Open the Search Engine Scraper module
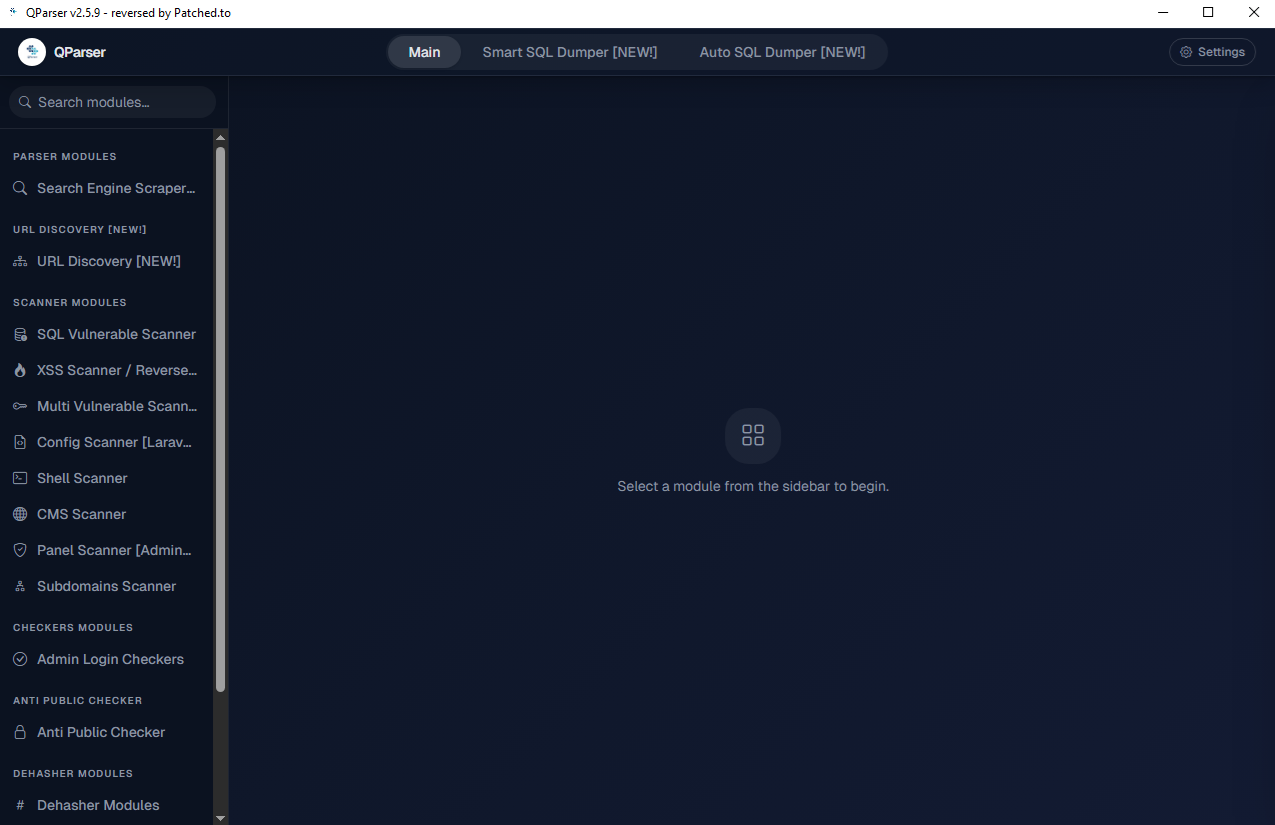 [105, 188]
